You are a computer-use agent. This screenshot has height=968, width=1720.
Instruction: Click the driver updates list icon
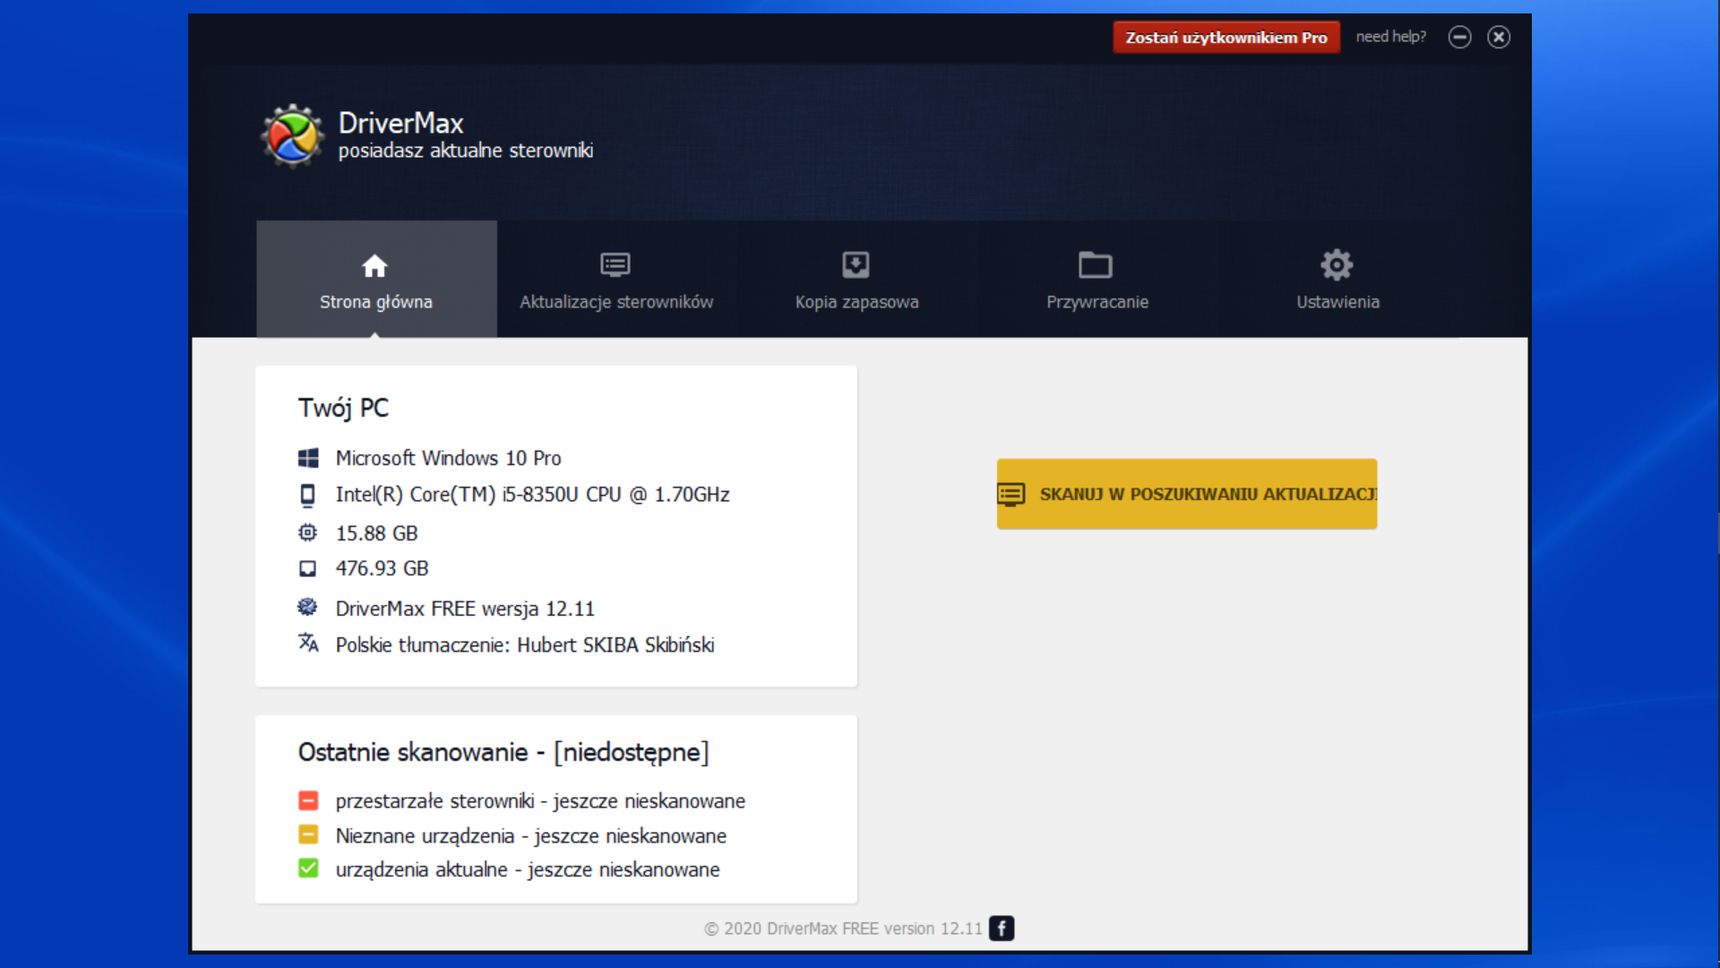[615, 265]
